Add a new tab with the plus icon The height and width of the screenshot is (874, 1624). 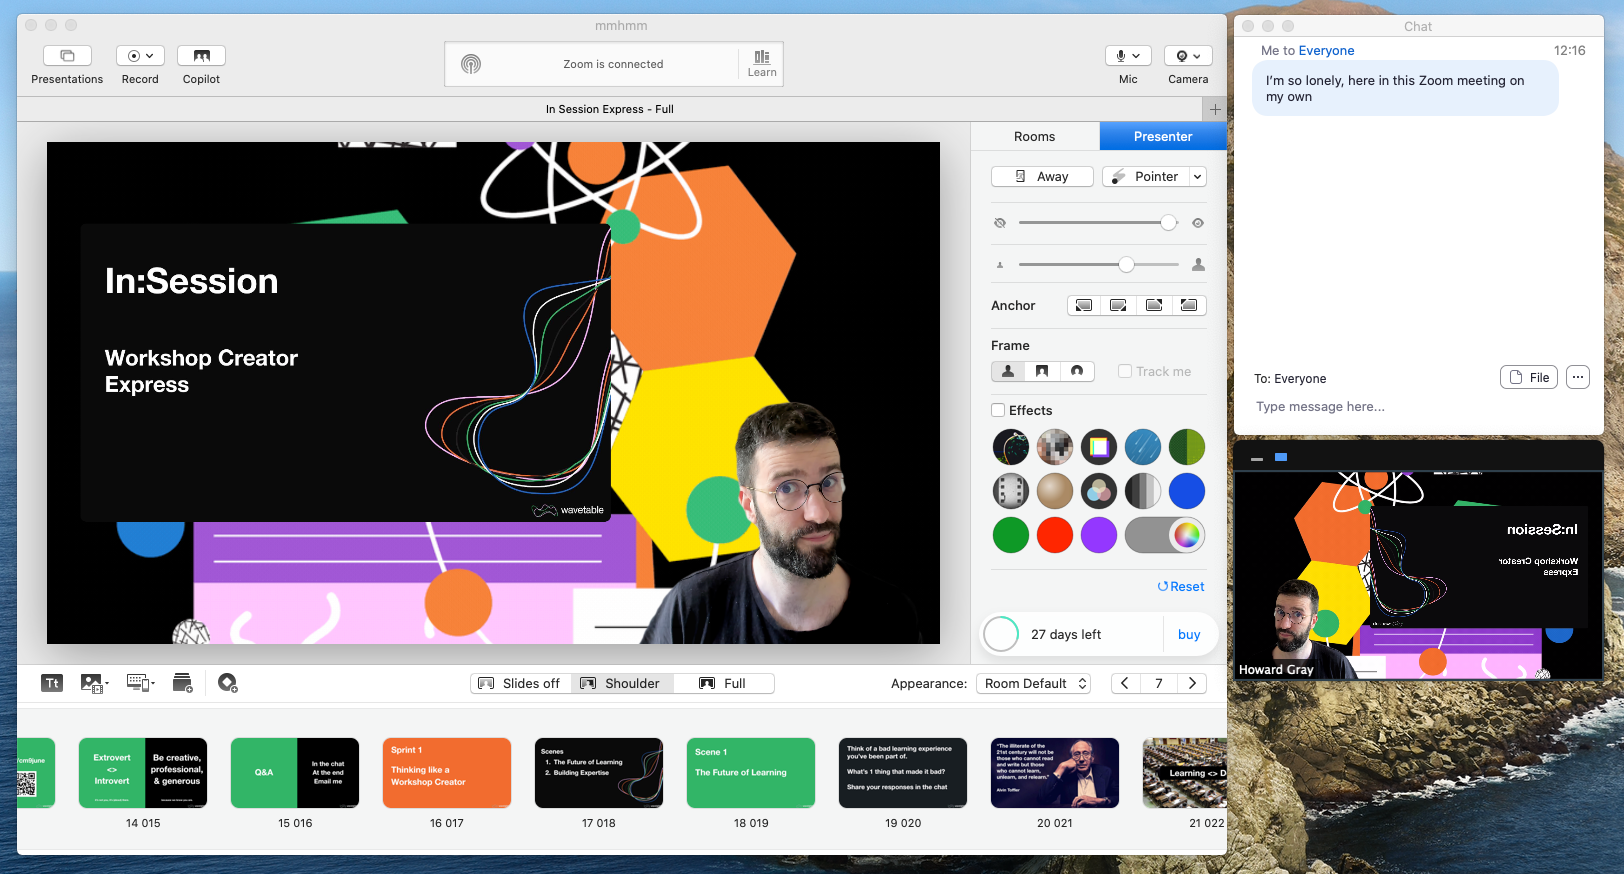pyautogui.click(x=1215, y=109)
